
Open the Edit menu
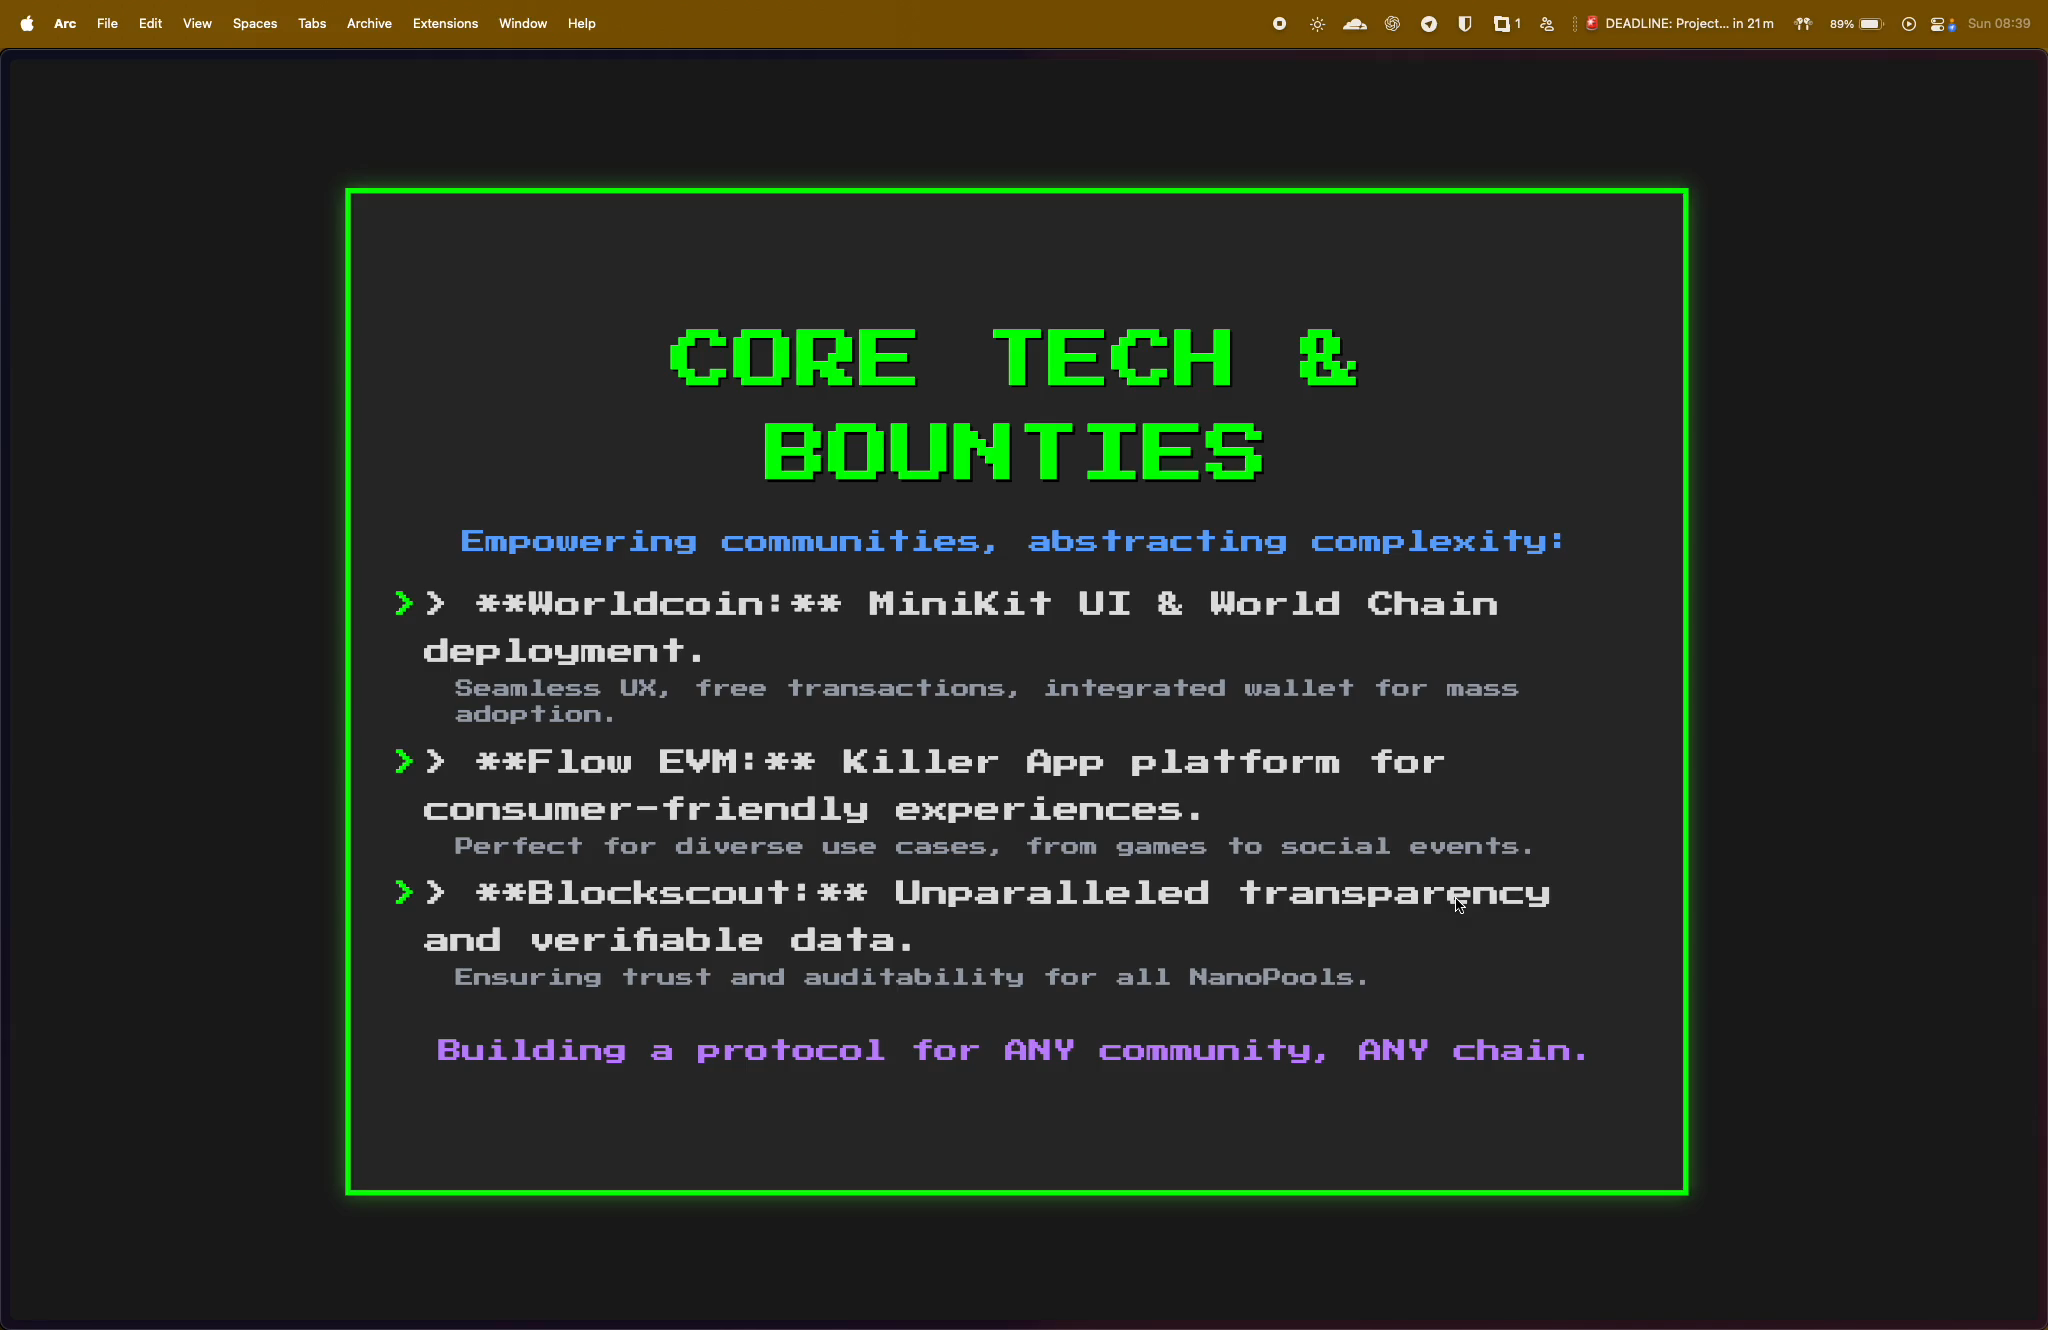point(150,23)
